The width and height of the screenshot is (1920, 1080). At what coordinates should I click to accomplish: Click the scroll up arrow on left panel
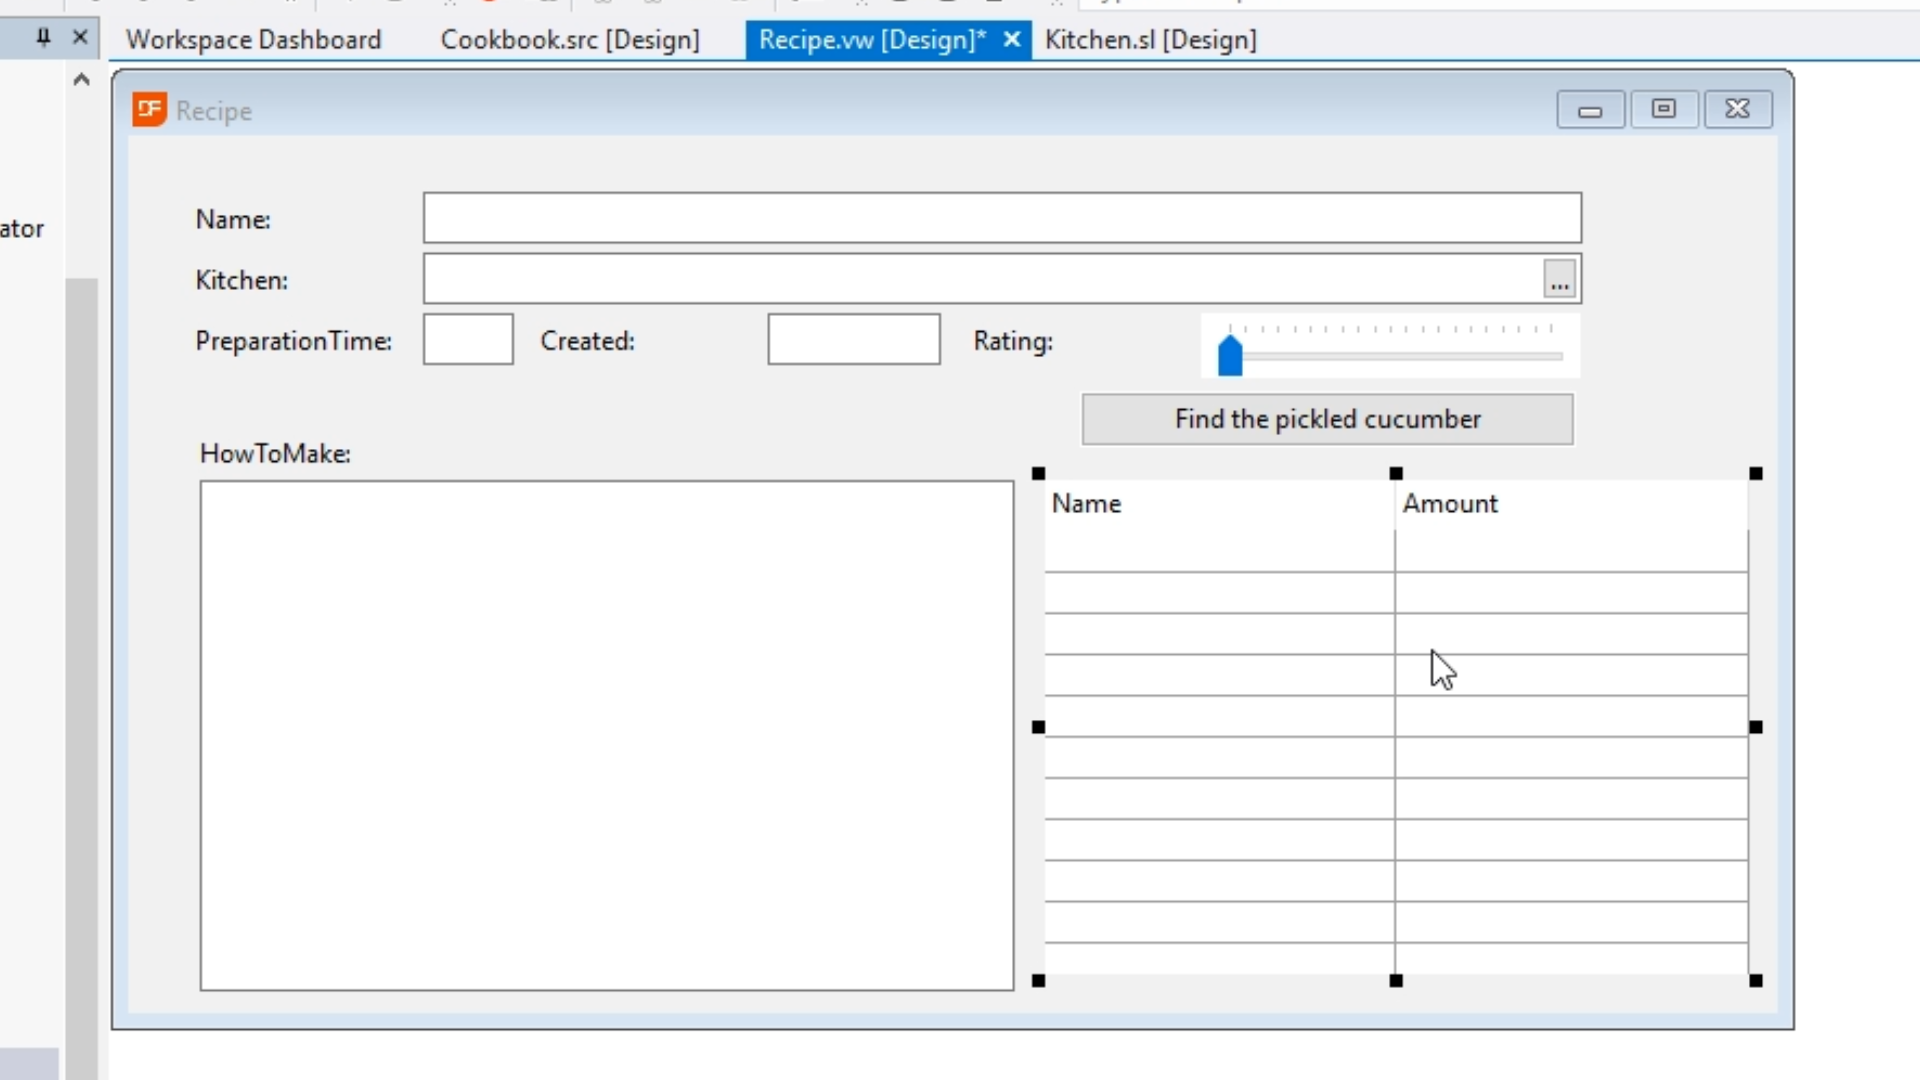tap(82, 80)
